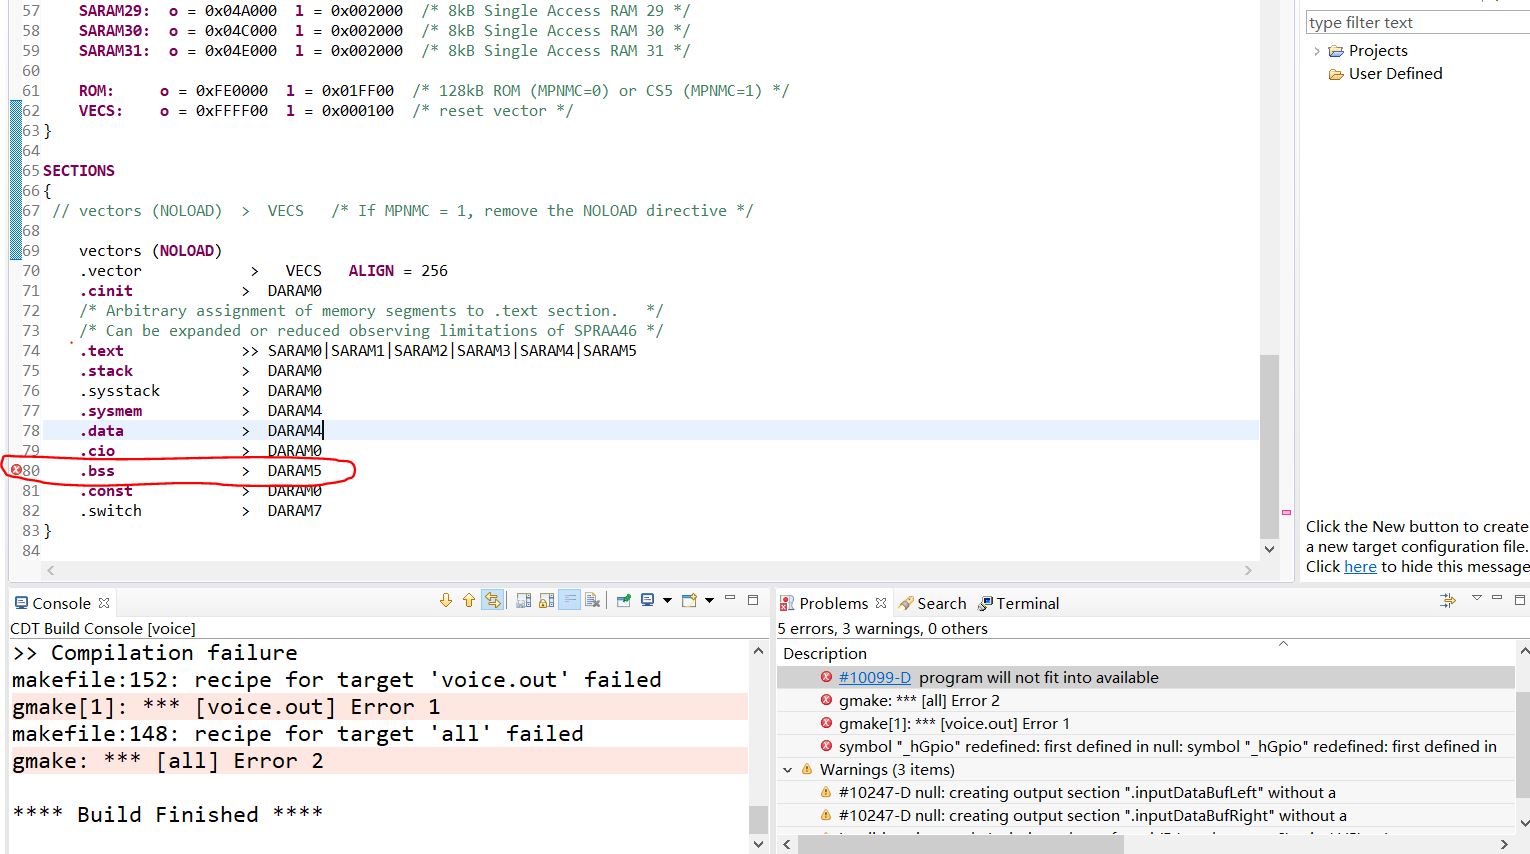Click the right arrow of Problems horizontal scrollbar
The image size is (1530, 854).
[1504, 845]
